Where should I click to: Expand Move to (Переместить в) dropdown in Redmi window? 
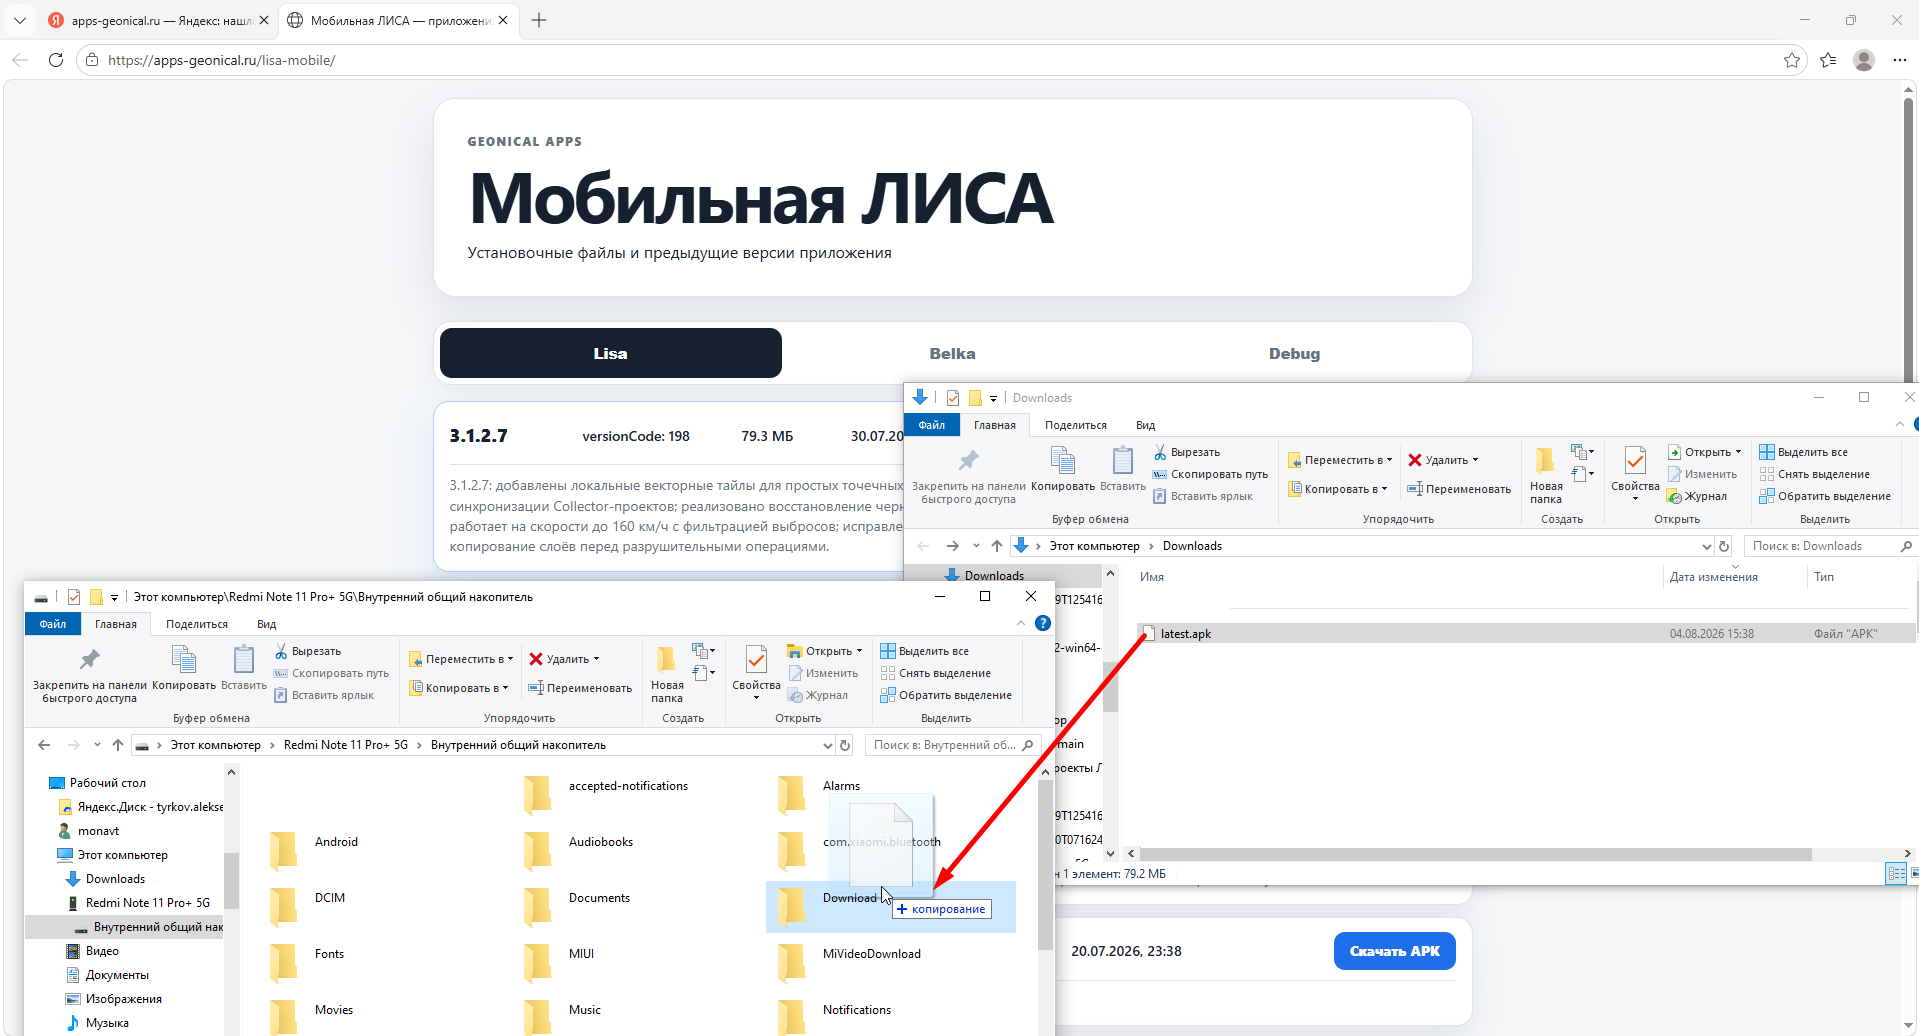(510, 659)
